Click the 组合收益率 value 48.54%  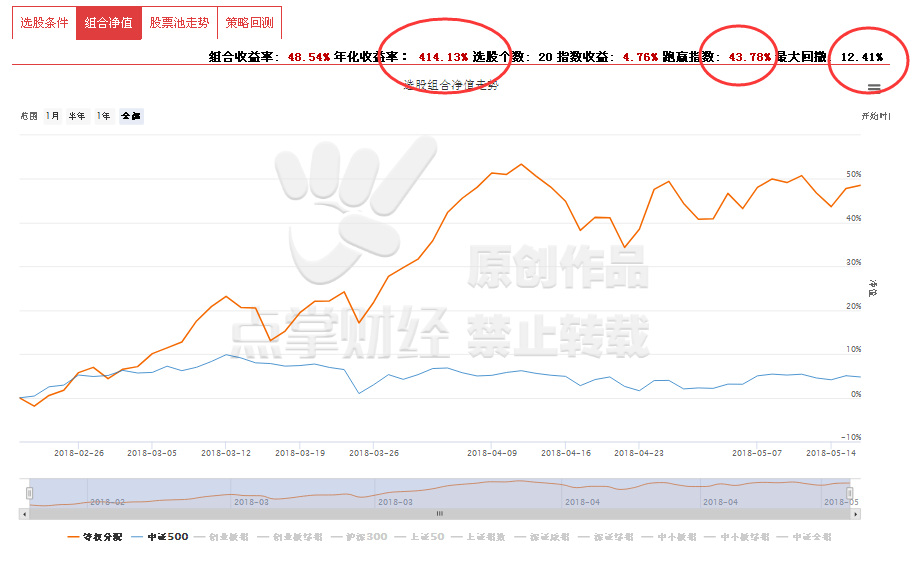point(309,57)
